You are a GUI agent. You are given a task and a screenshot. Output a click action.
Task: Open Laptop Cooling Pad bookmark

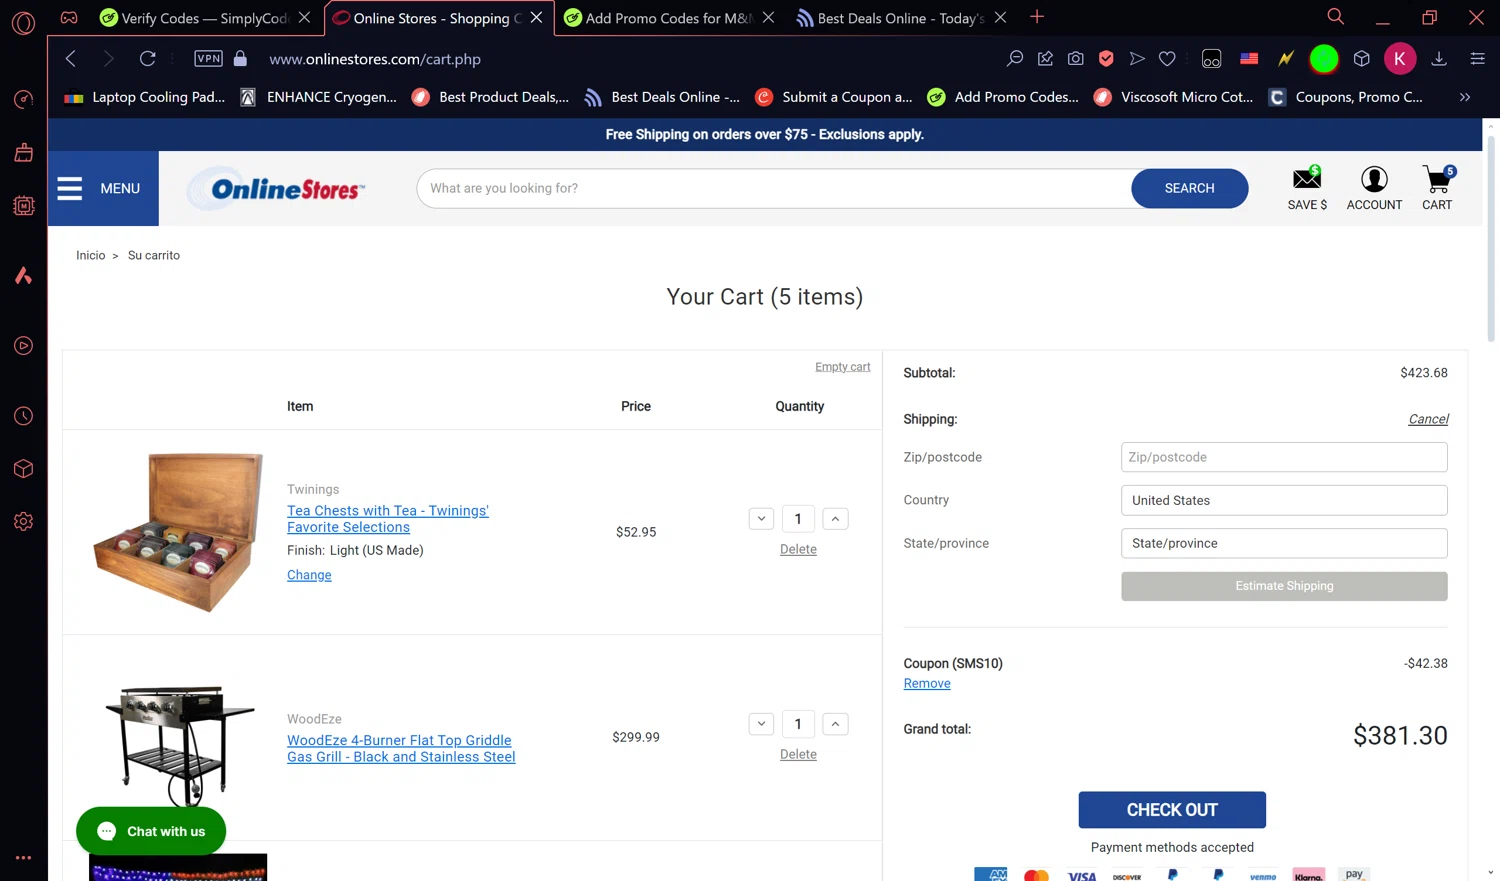(145, 97)
